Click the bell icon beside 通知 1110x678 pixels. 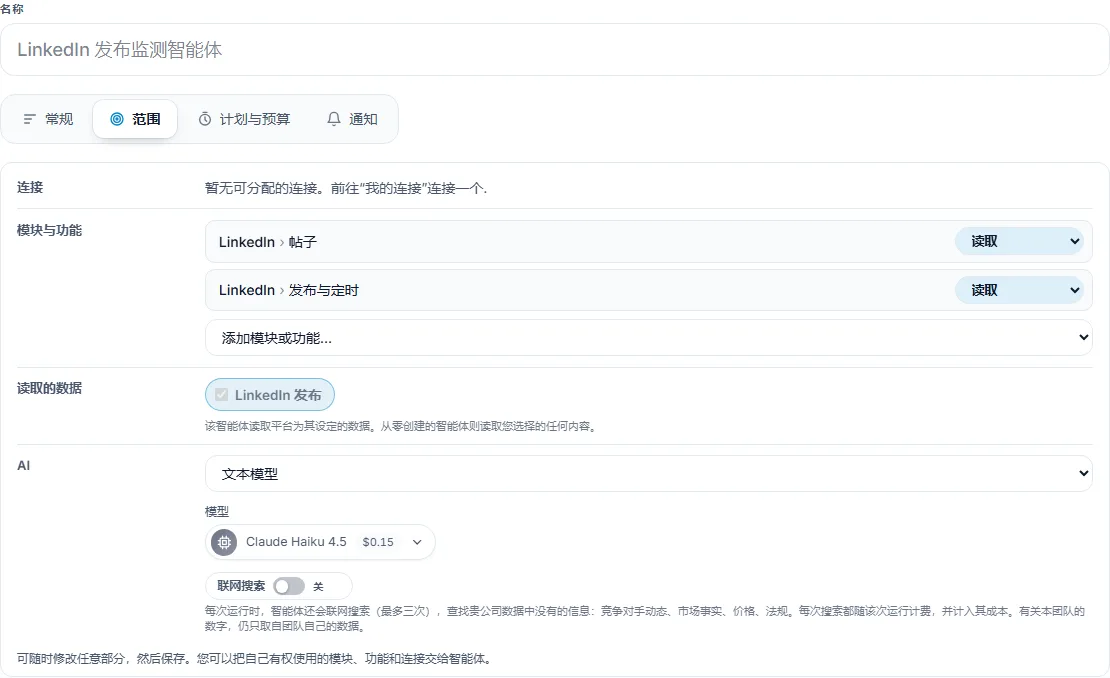[x=333, y=119]
